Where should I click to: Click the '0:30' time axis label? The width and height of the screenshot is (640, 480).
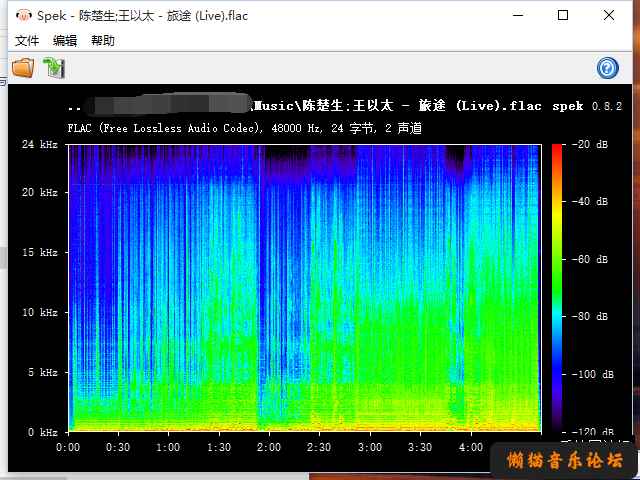118,447
